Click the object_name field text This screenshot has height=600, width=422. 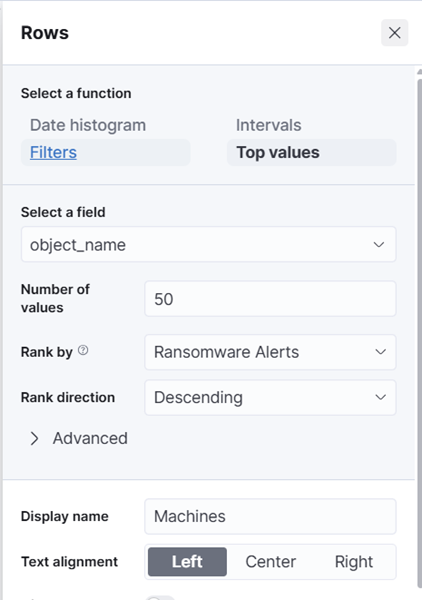click(x=78, y=245)
